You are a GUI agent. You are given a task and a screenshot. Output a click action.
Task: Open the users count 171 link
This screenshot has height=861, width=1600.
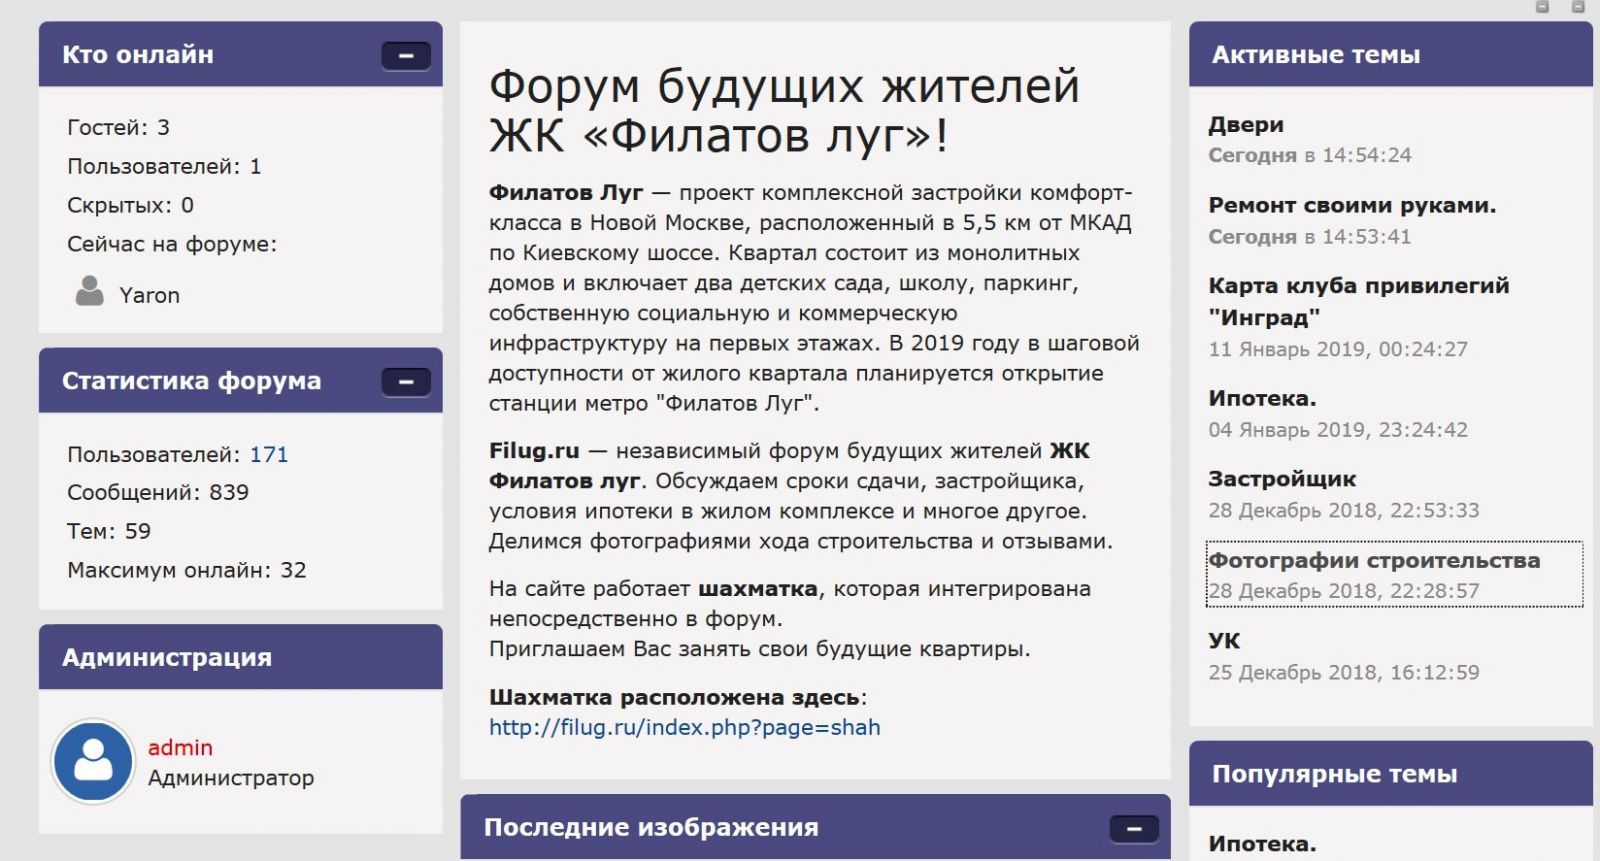[269, 454]
